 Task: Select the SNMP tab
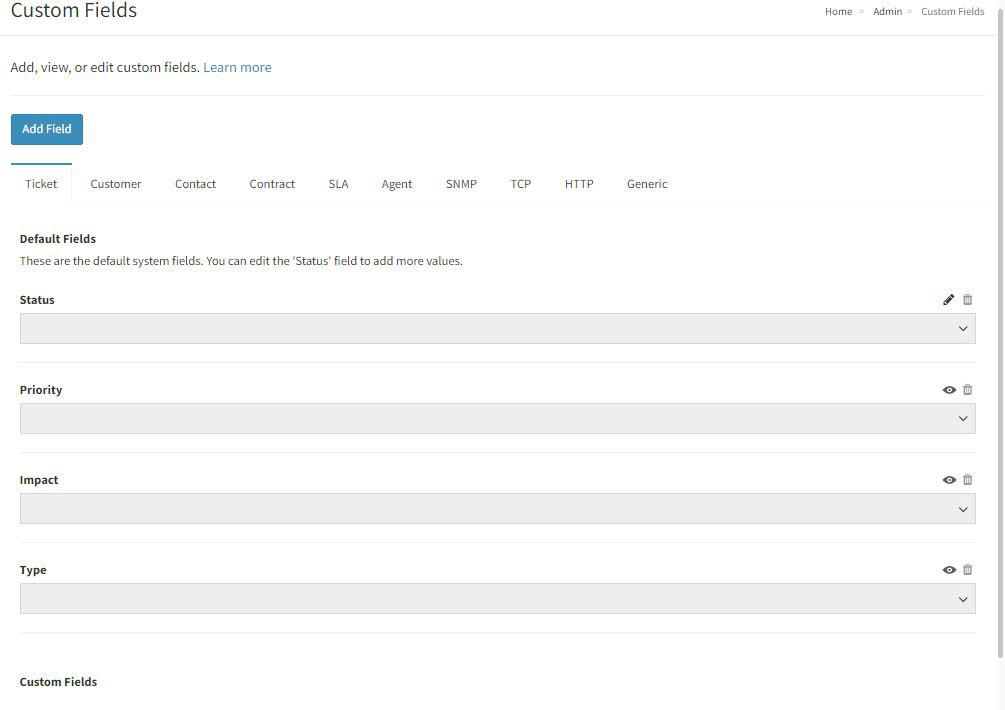[461, 184]
